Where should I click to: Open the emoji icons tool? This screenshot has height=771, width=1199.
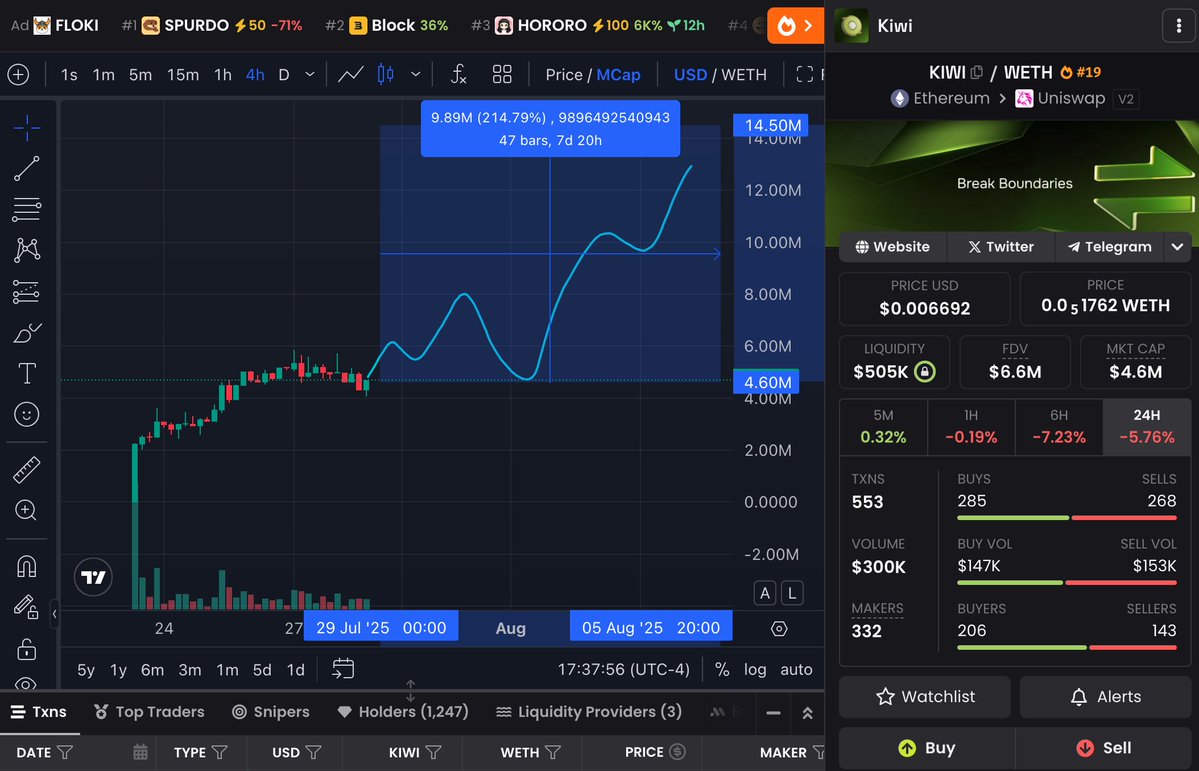pos(27,415)
